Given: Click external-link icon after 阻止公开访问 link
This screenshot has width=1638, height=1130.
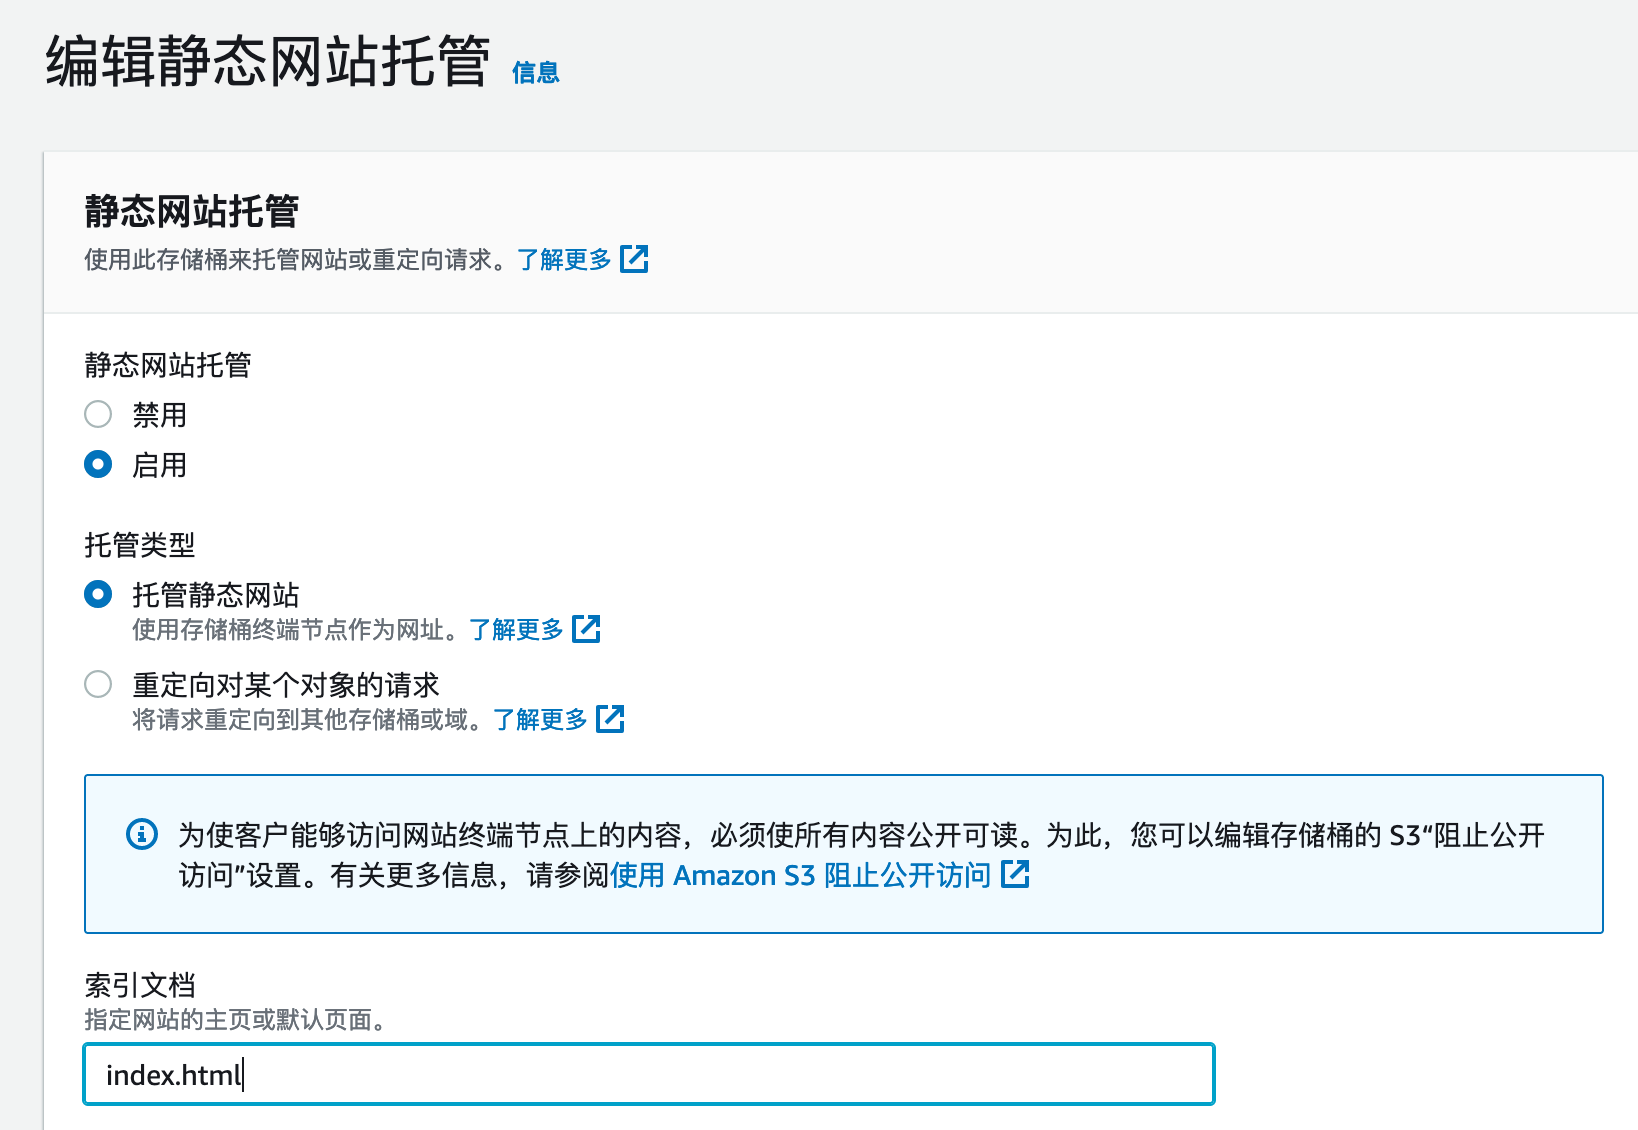Looking at the screenshot, I should [x=1015, y=874].
